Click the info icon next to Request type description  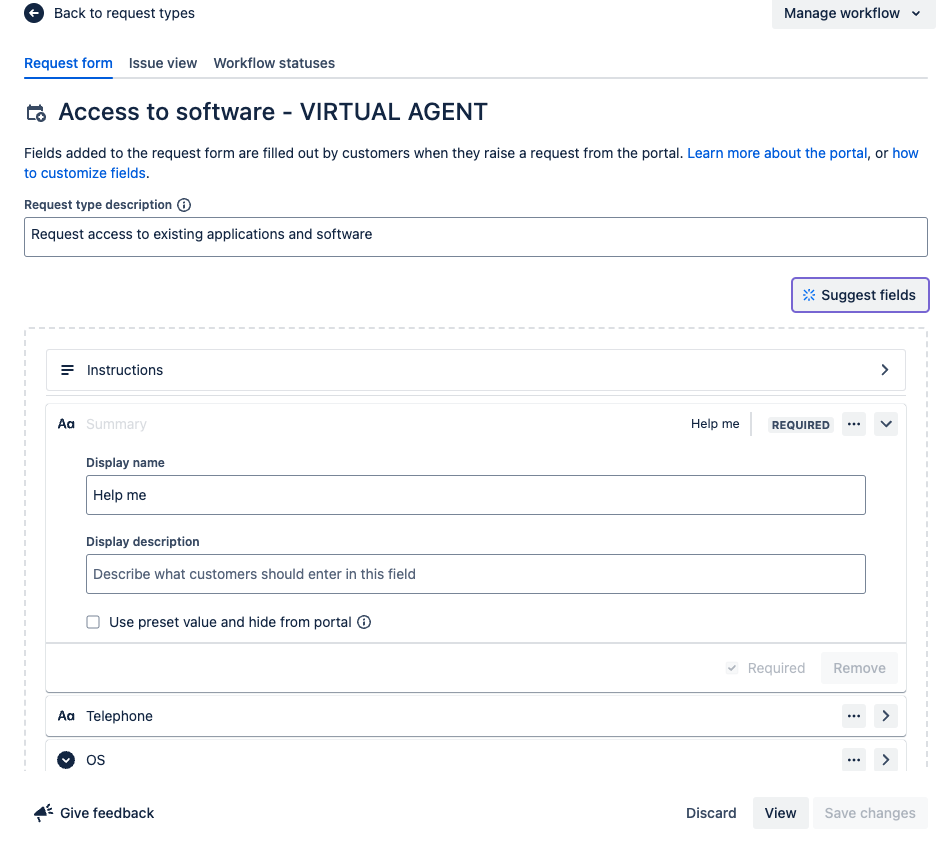pos(184,205)
